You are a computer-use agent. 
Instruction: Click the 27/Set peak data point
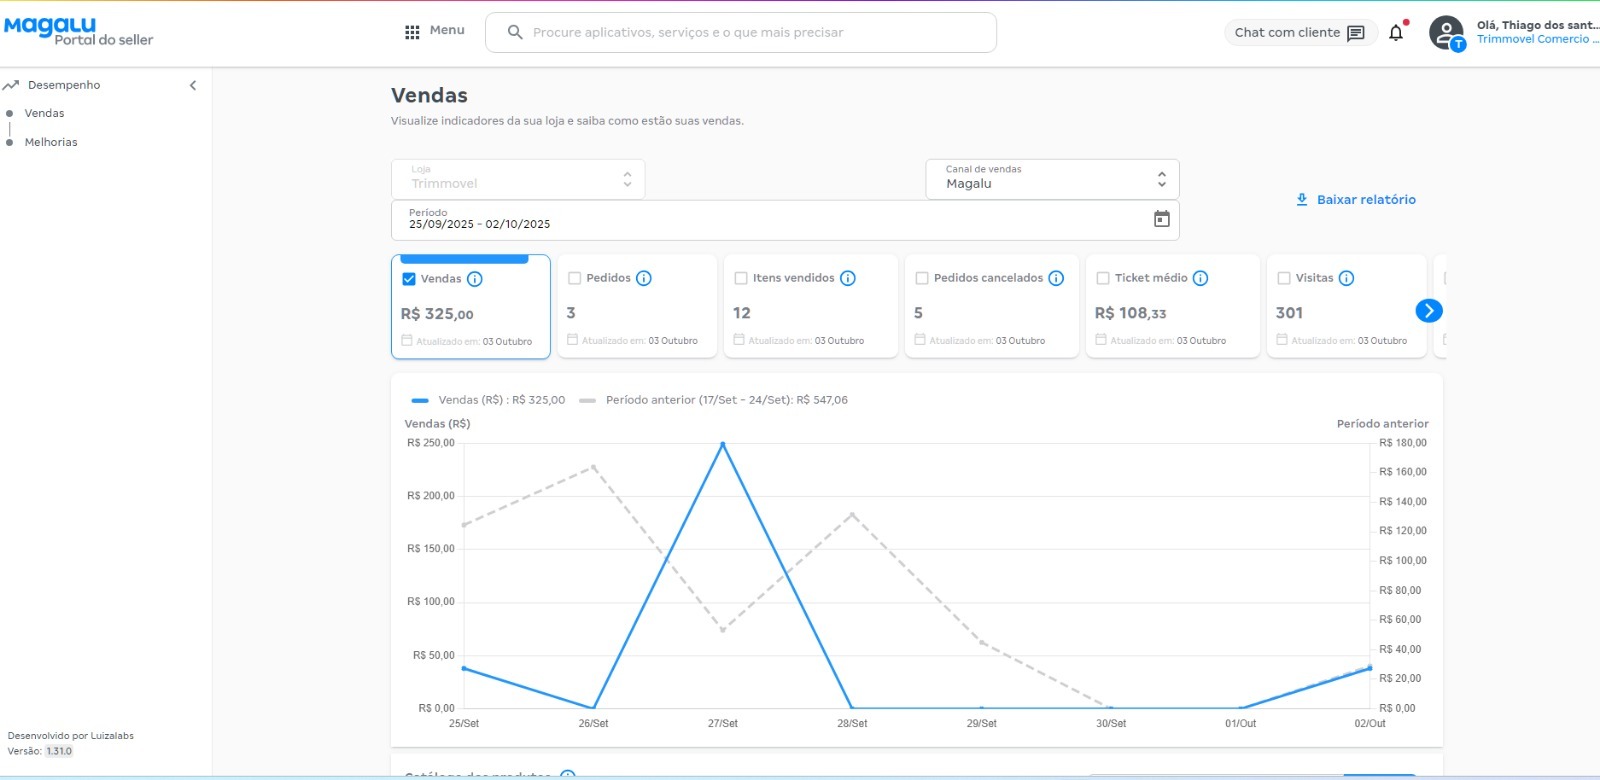click(x=723, y=444)
